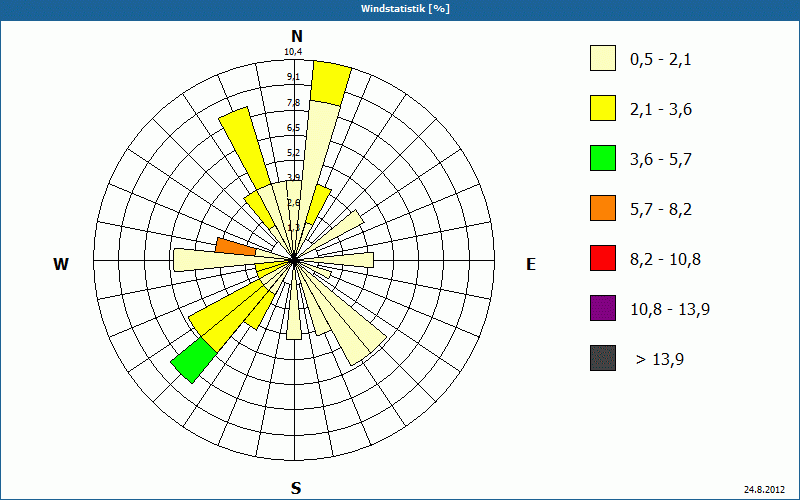
Task: Click the long yellow north-northwest bar
Action: click(244, 148)
